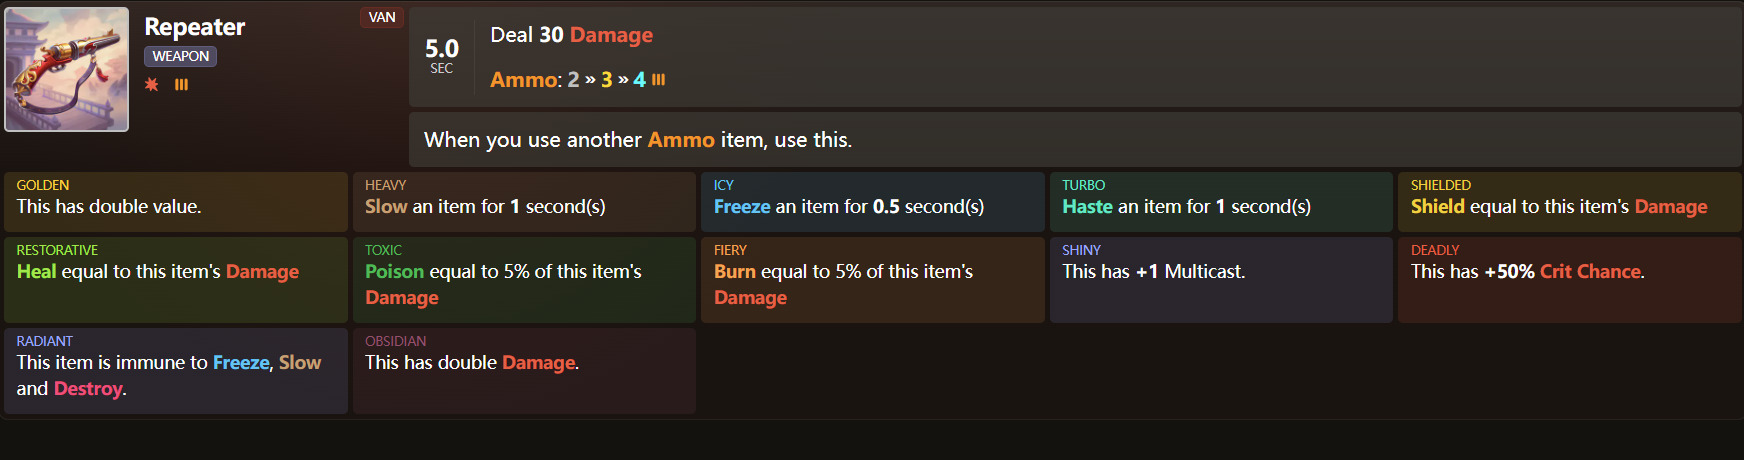
Task: Open the Repeater title link
Action: pos(195,27)
